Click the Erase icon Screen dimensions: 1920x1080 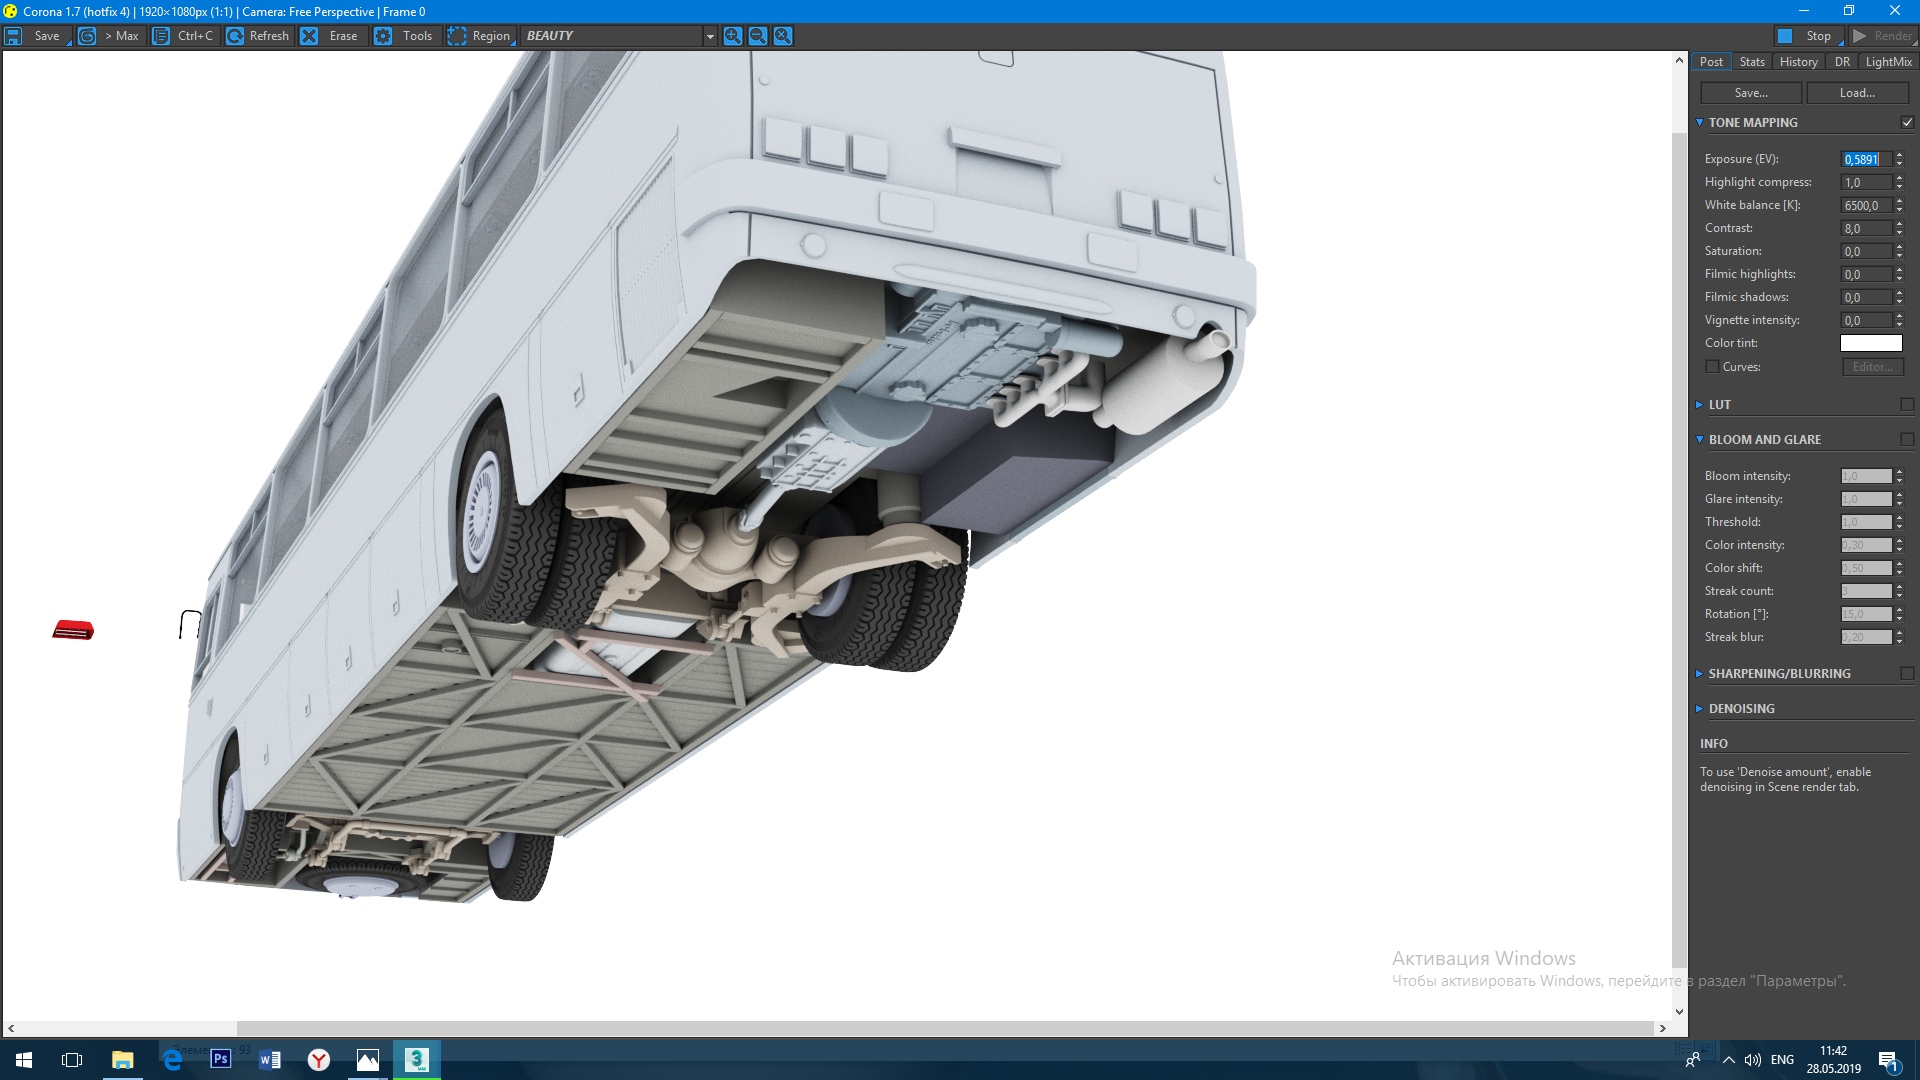pos(309,36)
